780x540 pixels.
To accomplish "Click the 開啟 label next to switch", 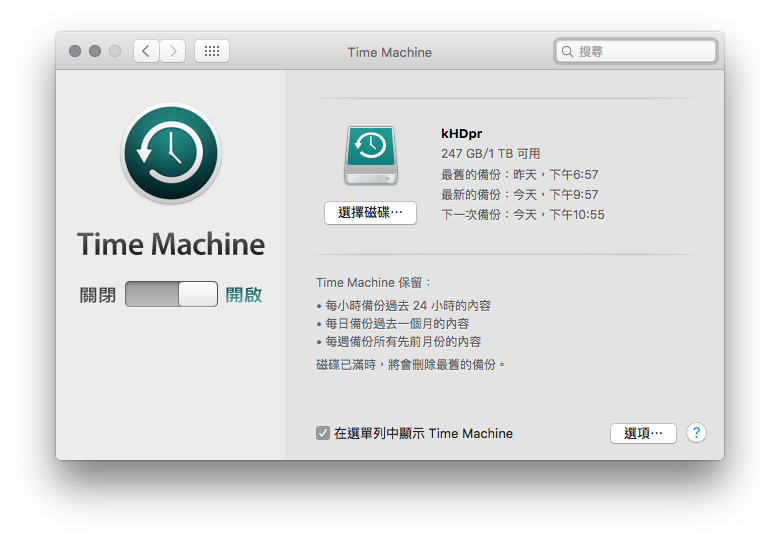I will (244, 295).
